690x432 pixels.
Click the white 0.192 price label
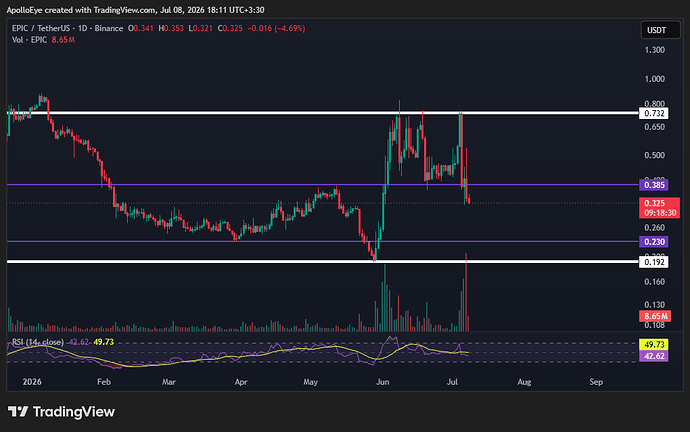(653, 262)
